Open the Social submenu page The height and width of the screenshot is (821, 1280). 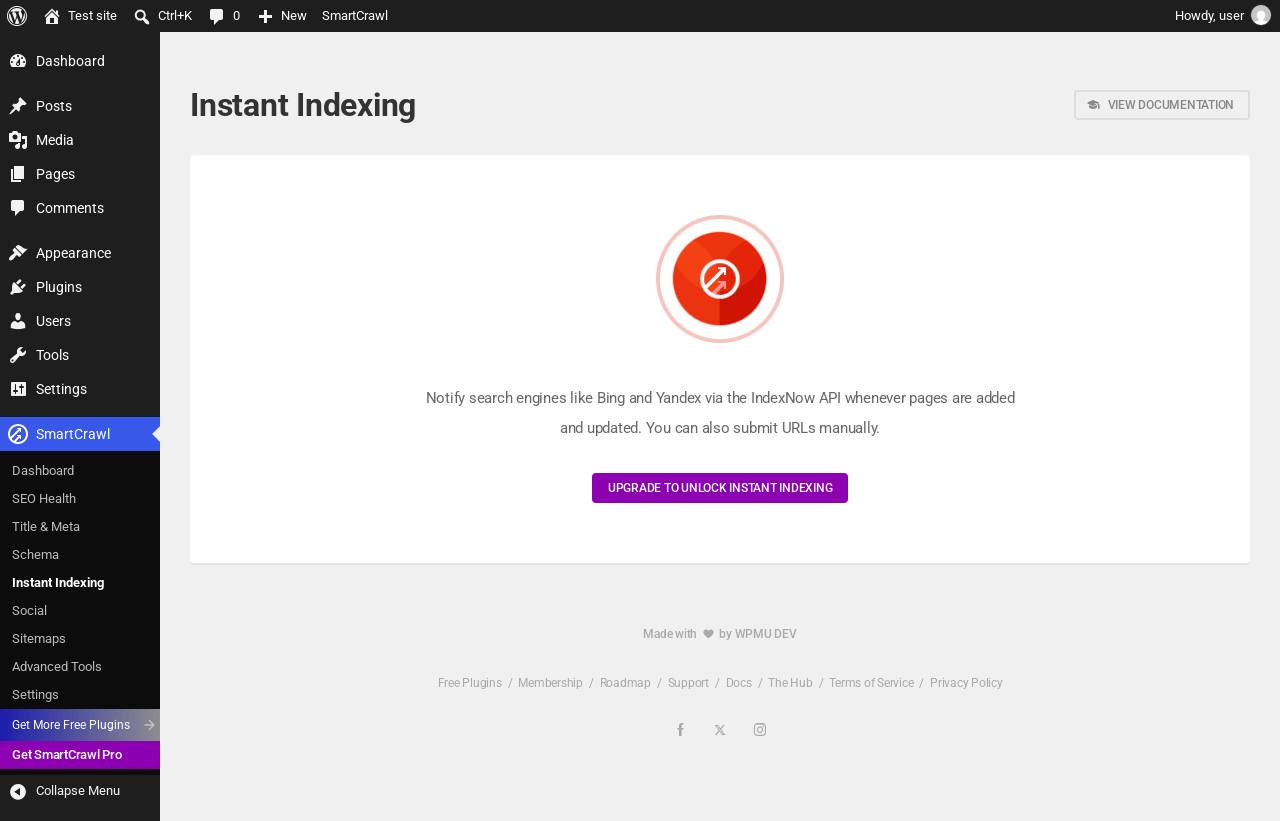pyautogui.click(x=80, y=611)
